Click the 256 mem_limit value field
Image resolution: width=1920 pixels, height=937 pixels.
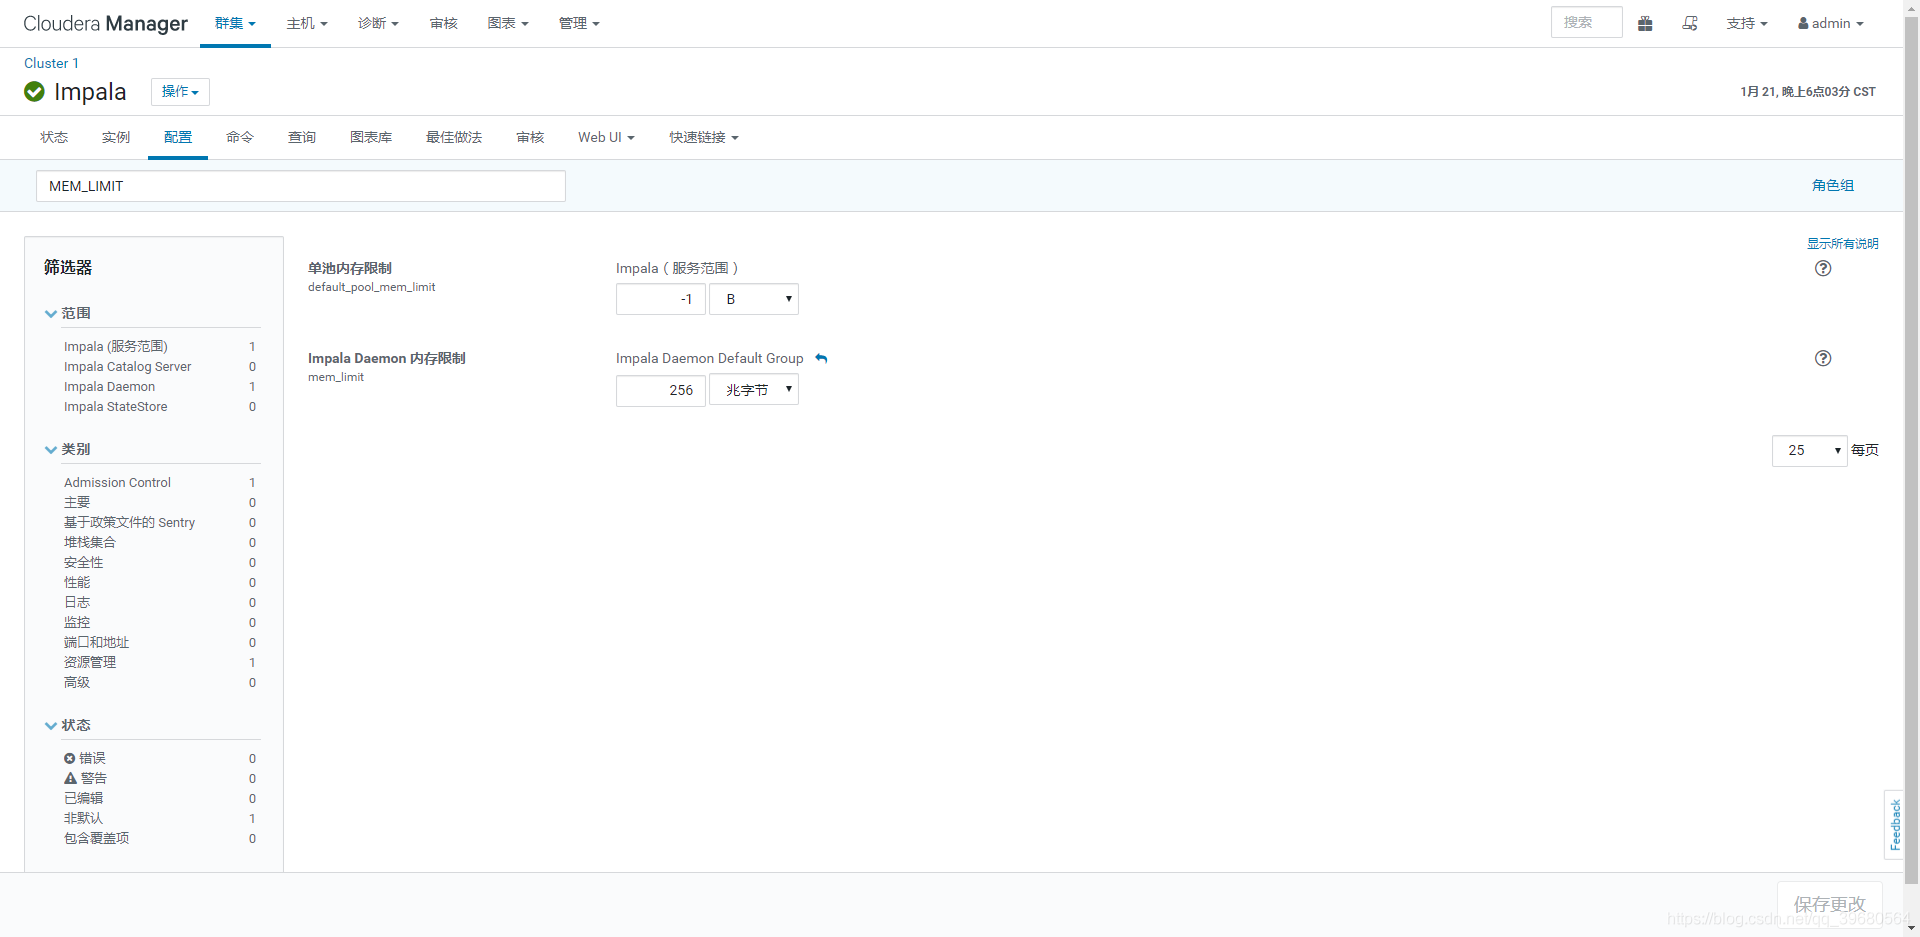point(661,390)
